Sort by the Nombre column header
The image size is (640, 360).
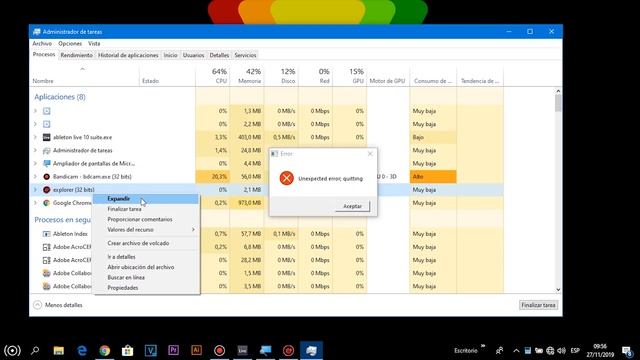click(x=86, y=76)
